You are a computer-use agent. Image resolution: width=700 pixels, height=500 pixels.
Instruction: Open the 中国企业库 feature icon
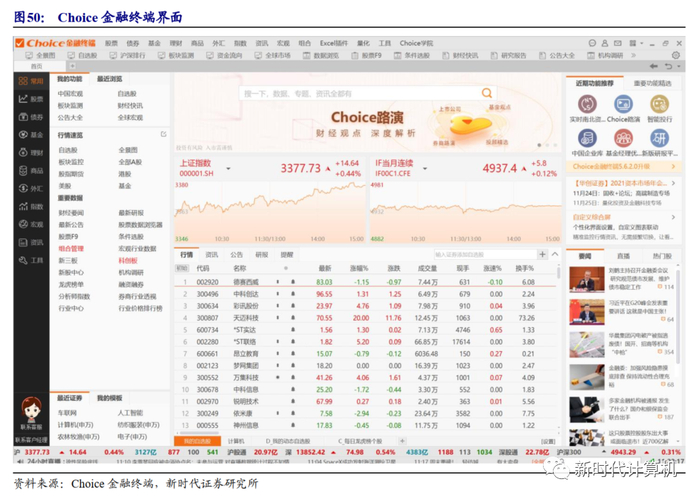pos(587,138)
